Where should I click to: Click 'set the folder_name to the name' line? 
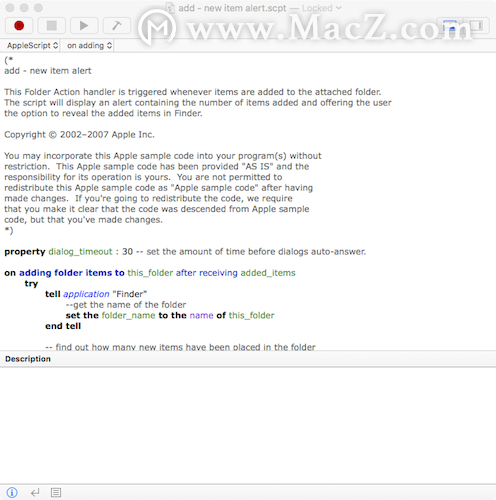coord(170,315)
